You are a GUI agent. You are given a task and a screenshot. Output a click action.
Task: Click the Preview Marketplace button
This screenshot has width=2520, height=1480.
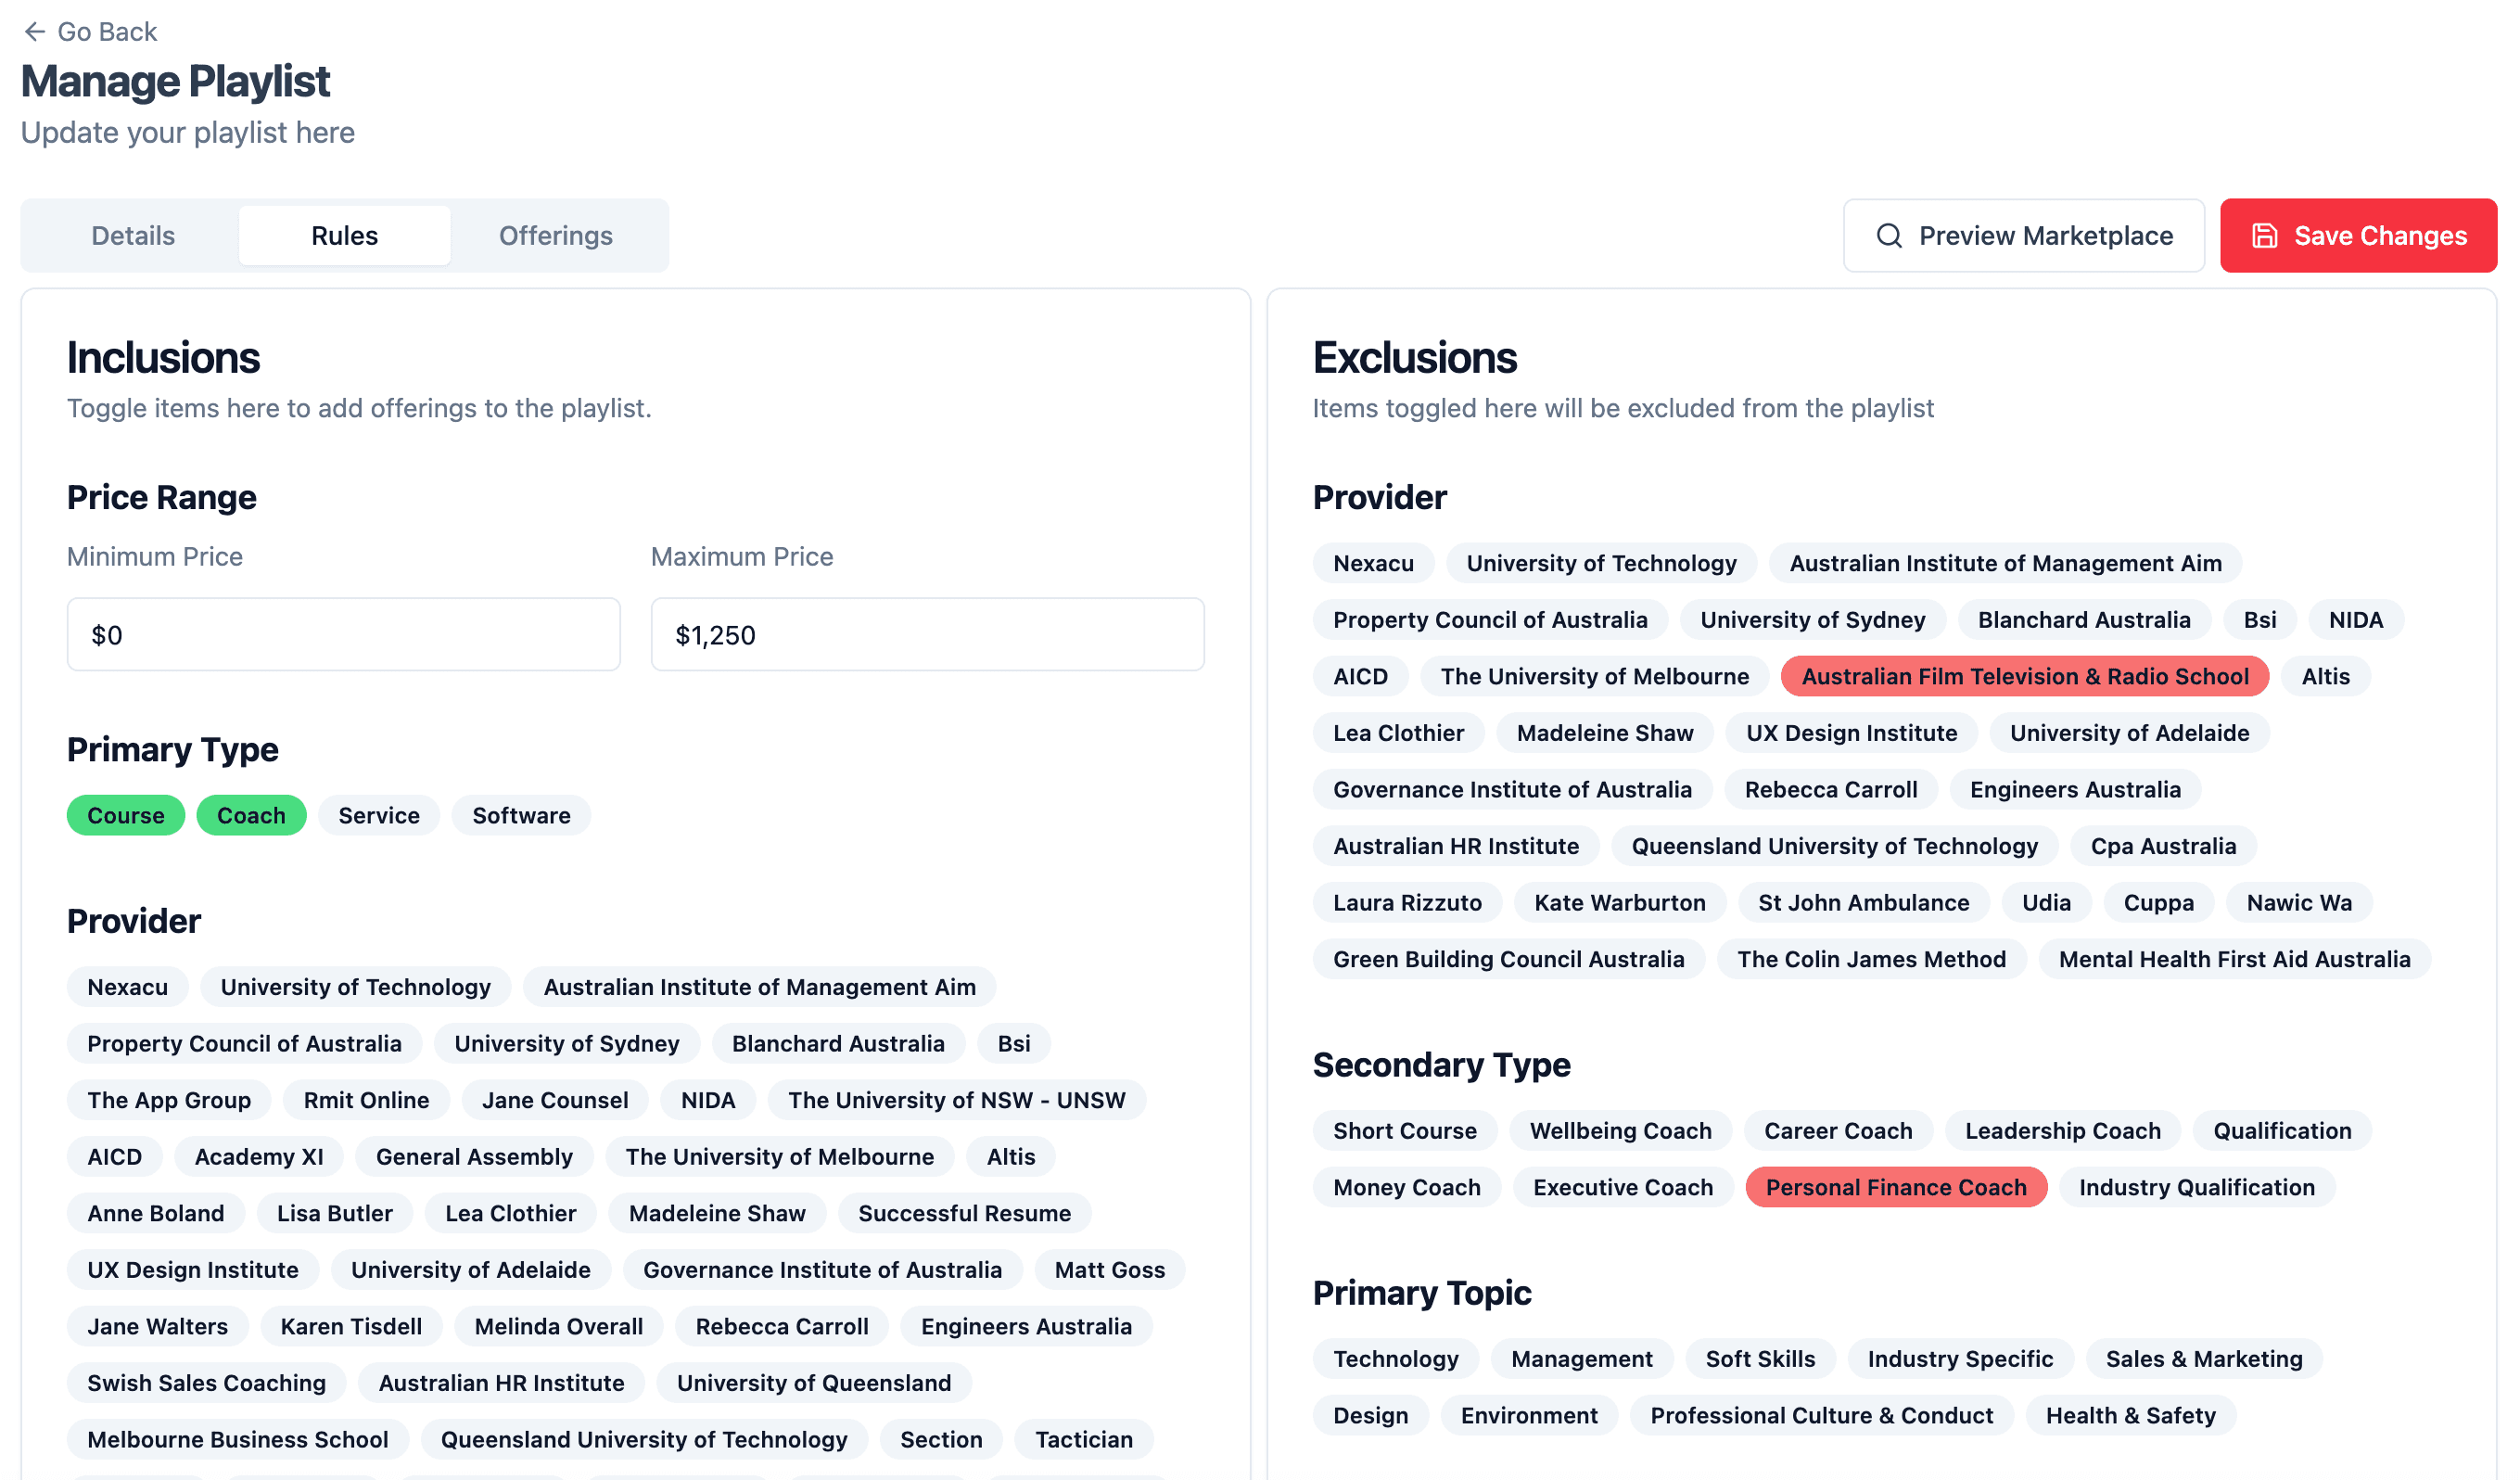[x=2023, y=236]
